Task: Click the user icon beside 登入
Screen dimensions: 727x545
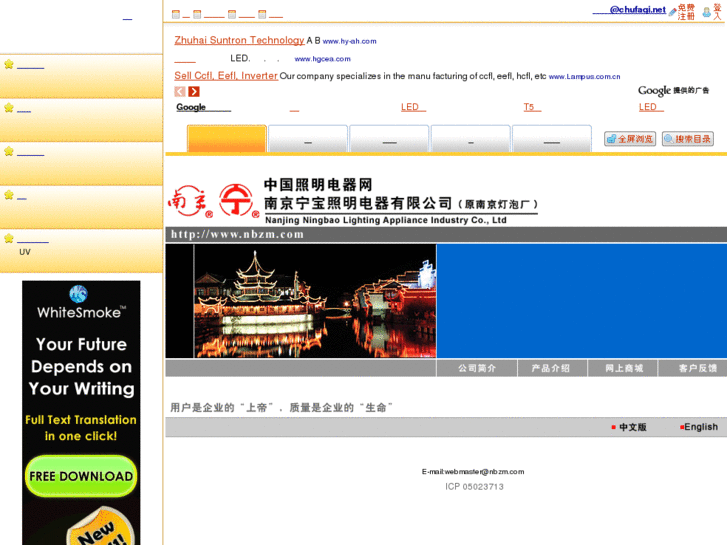Action: 707,13
